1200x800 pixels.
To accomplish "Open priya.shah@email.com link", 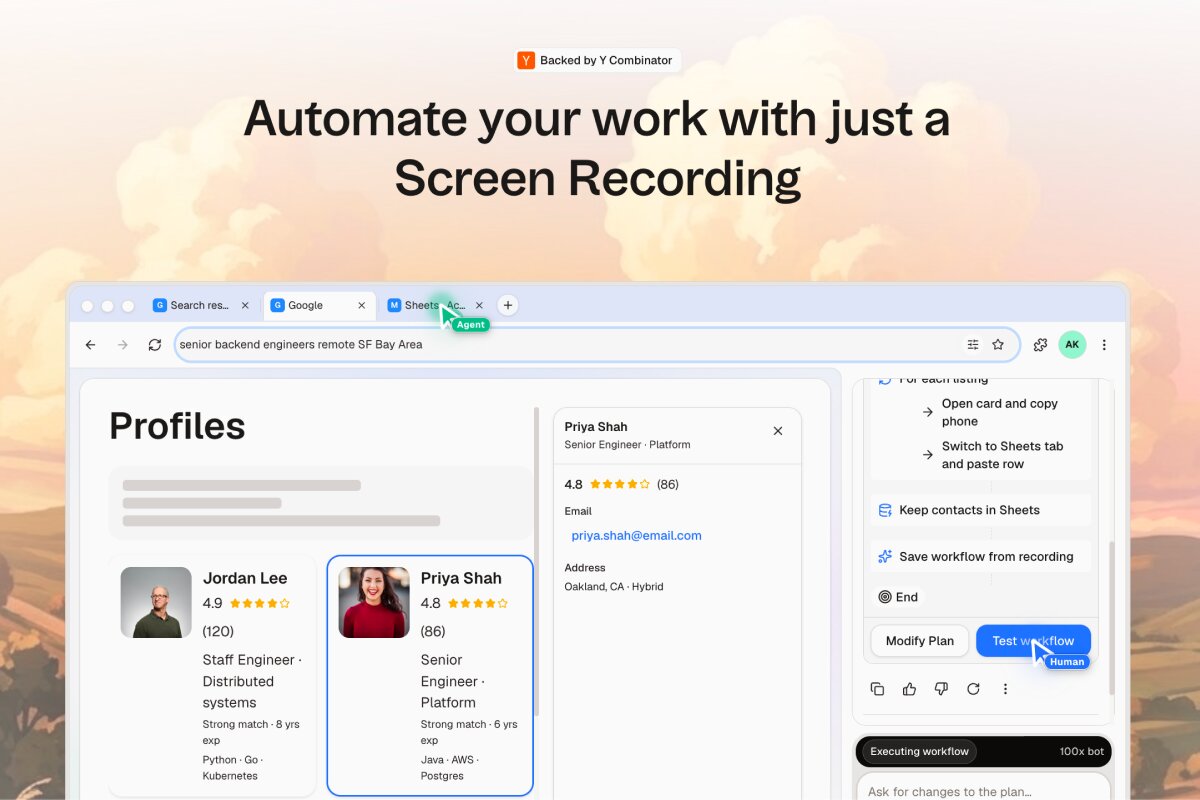I will [x=636, y=535].
